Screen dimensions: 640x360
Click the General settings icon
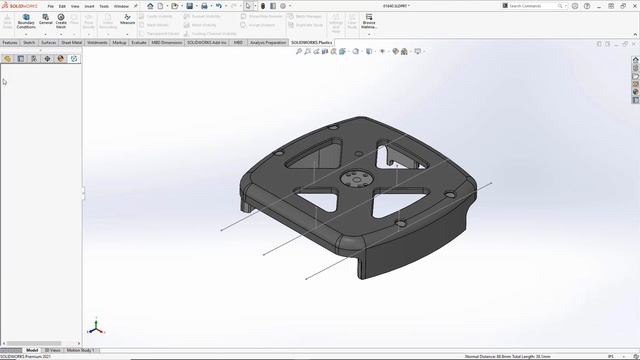click(45, 20)
